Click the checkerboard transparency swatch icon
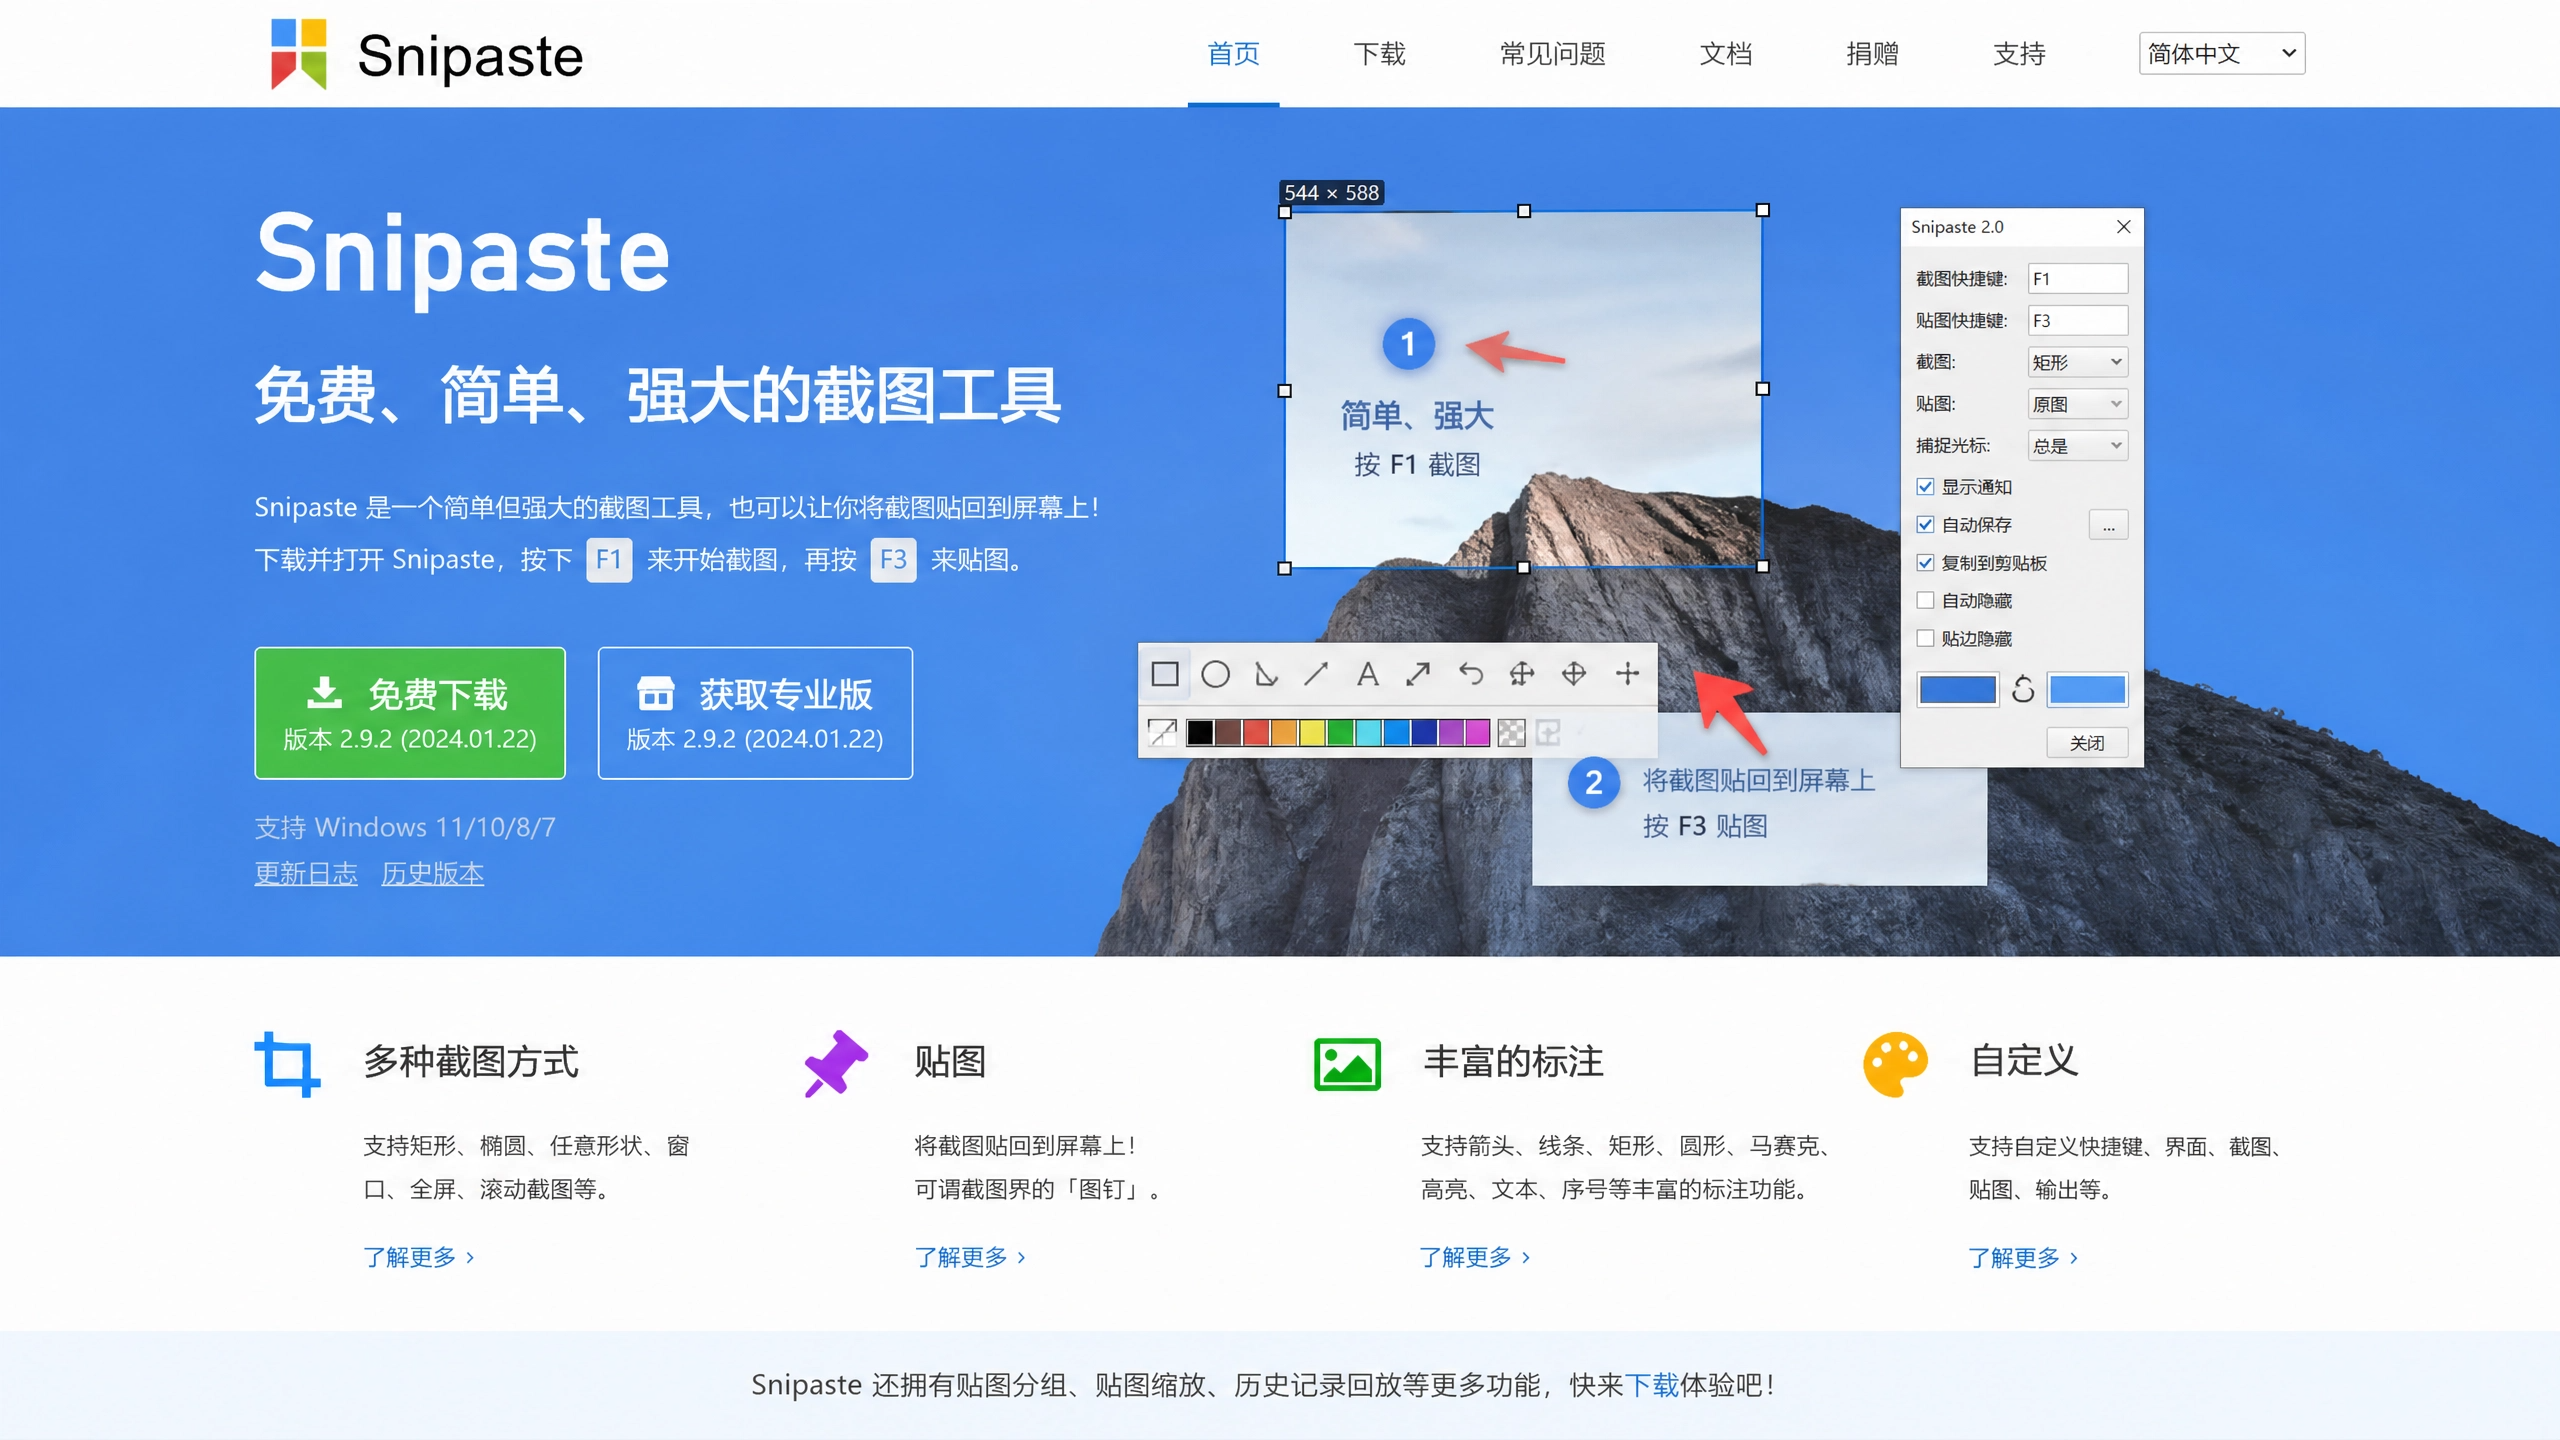Image resolution: width=2560 pixels, height=1440 pixels. tap(1511, 733)
